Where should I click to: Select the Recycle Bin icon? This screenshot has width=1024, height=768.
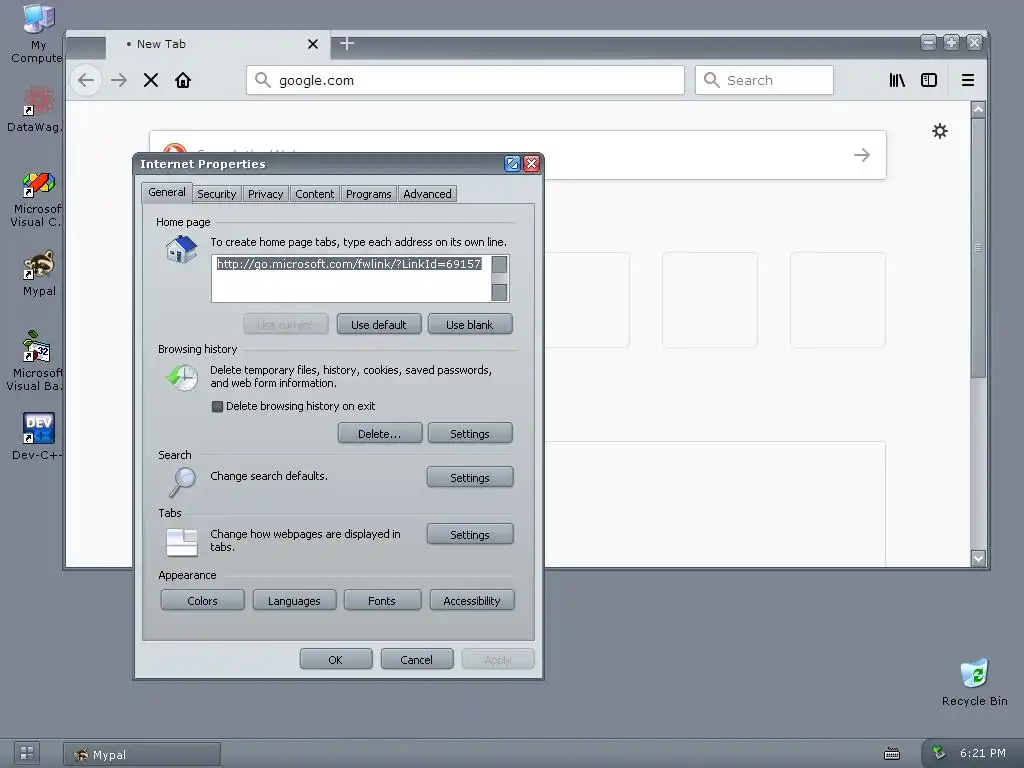[x=974, y=682]
